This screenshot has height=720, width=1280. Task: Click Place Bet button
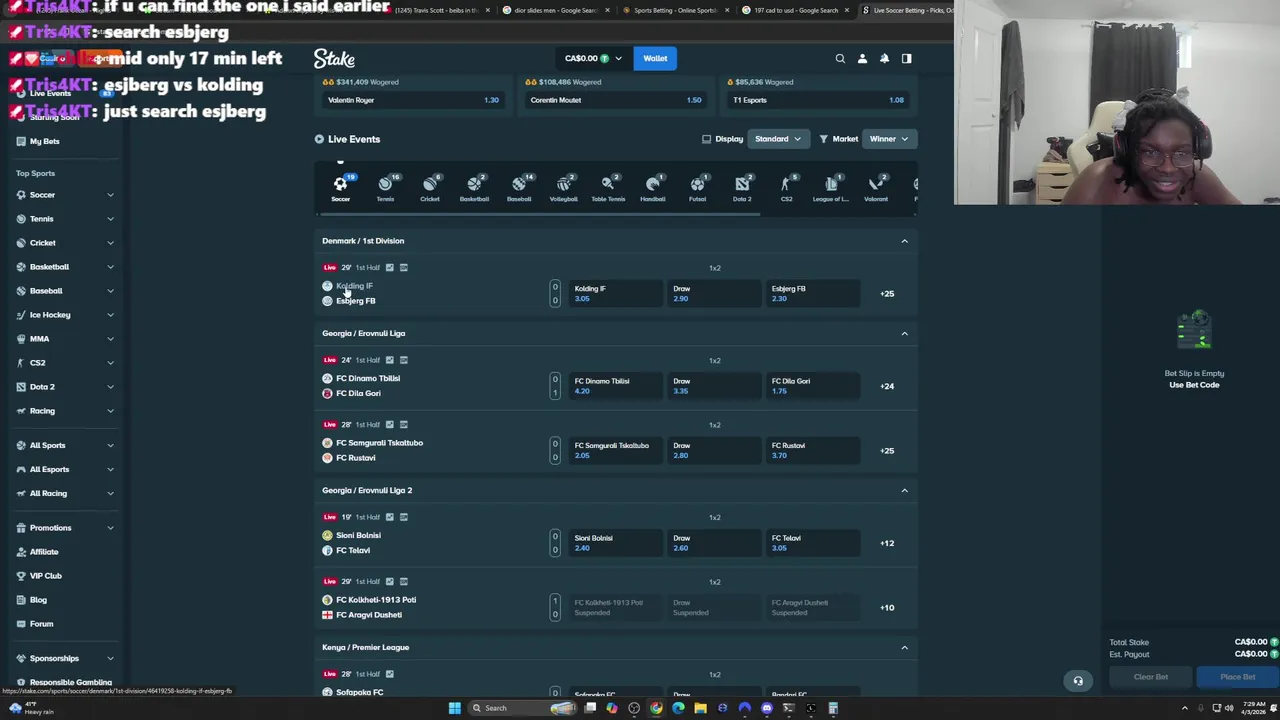tap(1237, 677)
